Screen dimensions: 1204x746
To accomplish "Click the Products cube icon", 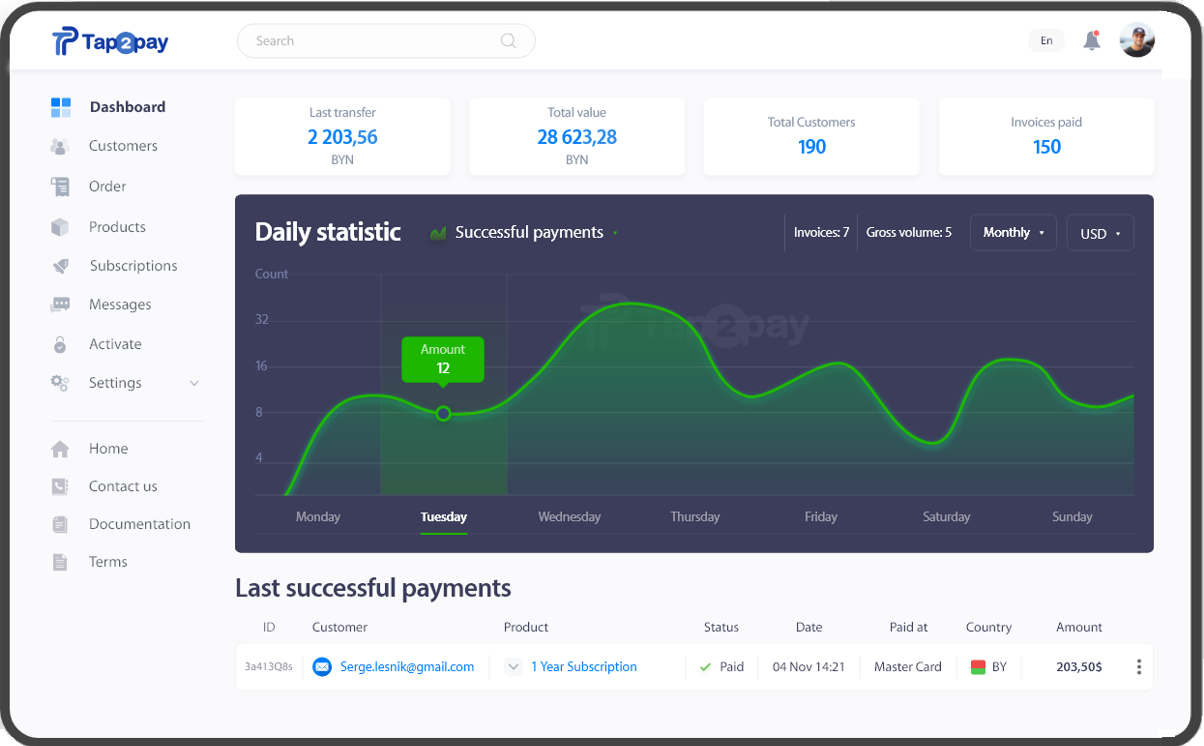I will [x=59, y=226].
